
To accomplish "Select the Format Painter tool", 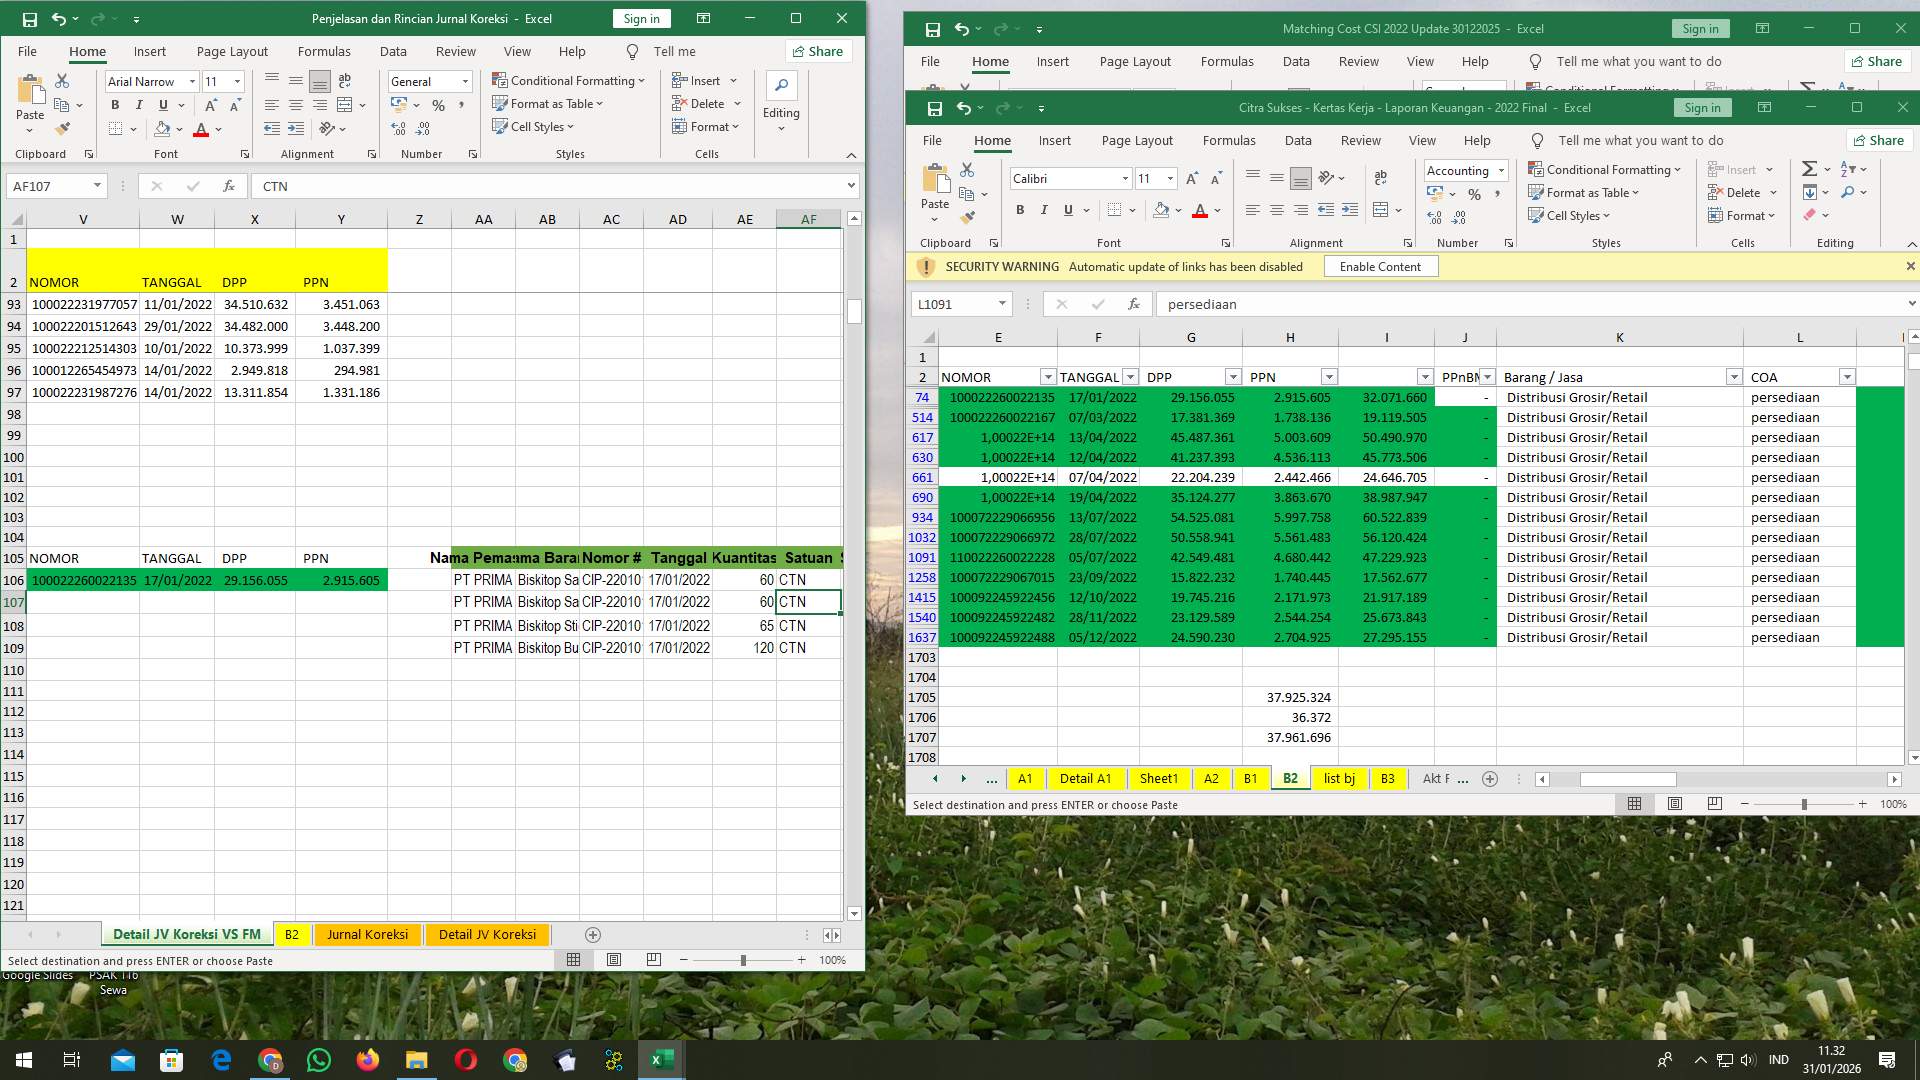I will tap(968, 217).
